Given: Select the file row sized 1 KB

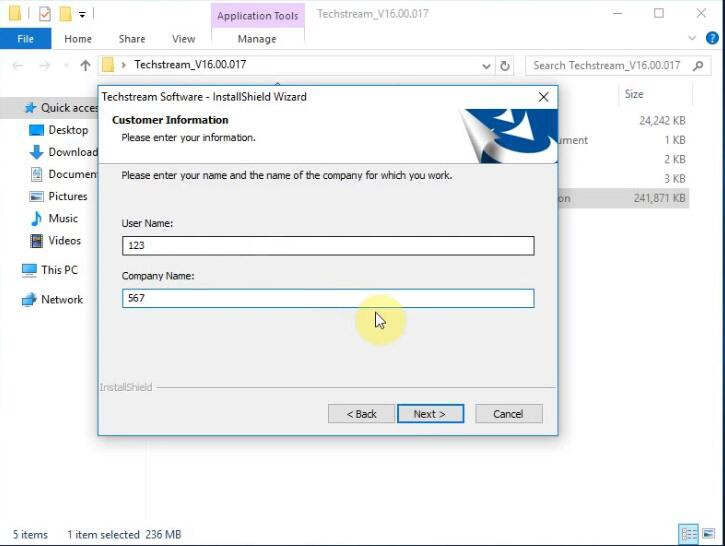Looking at the screenshot, I should (x=623, y=140).
